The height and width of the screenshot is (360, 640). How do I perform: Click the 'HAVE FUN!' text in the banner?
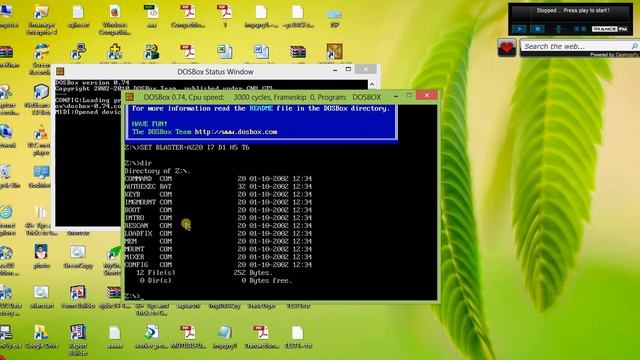149,124
